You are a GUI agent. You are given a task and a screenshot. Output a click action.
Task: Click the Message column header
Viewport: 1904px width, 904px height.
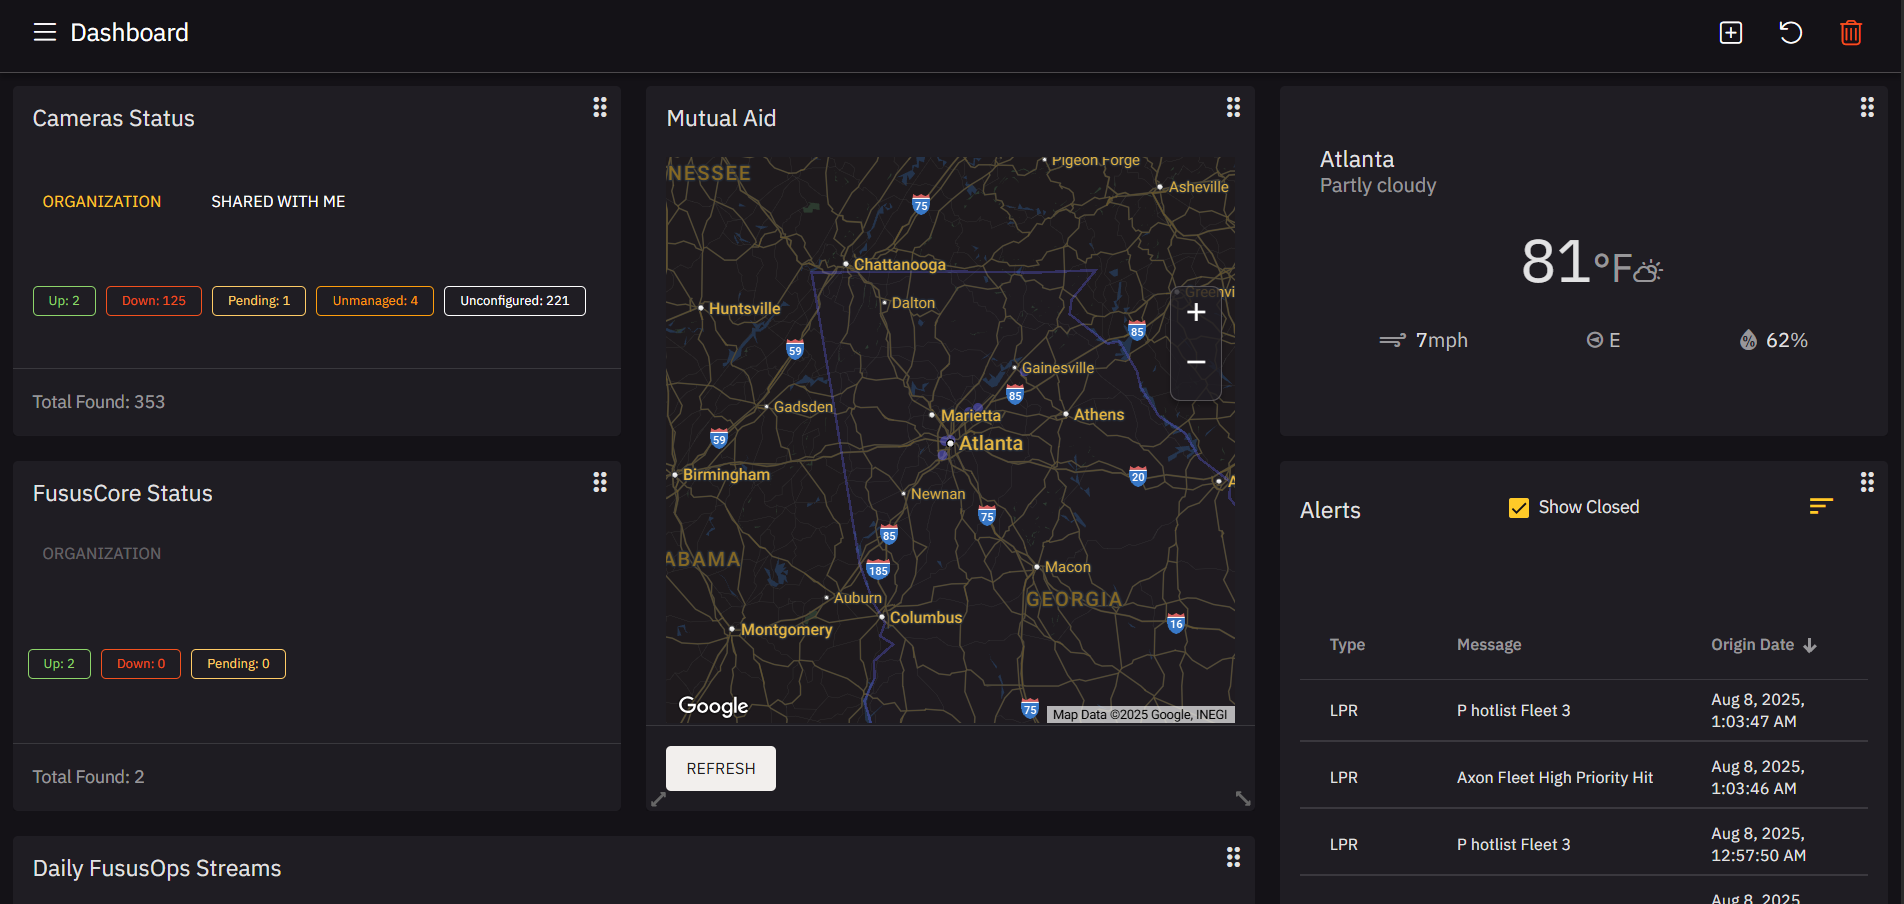[x=1489, y=645]
